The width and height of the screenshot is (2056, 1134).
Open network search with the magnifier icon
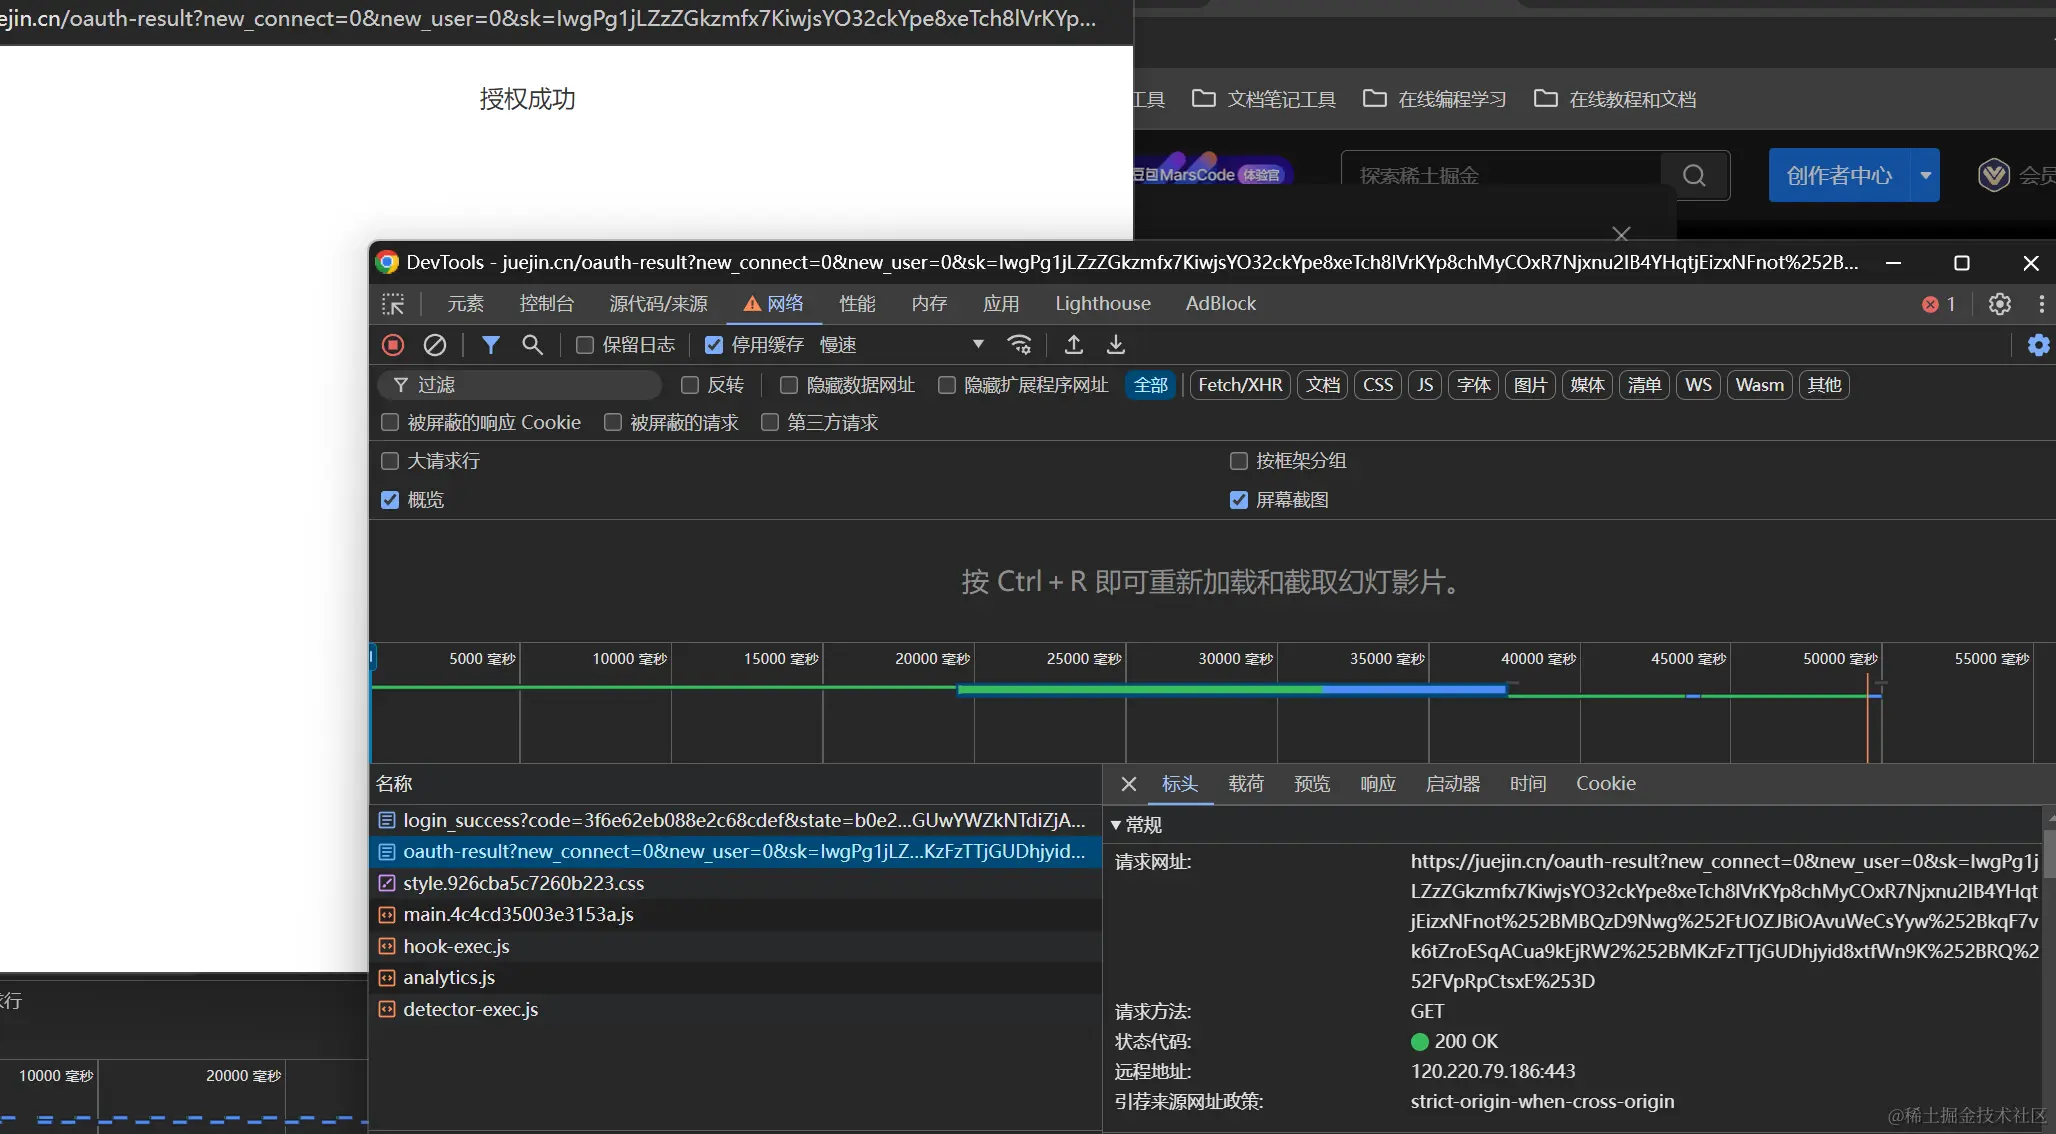click(532, 345)
